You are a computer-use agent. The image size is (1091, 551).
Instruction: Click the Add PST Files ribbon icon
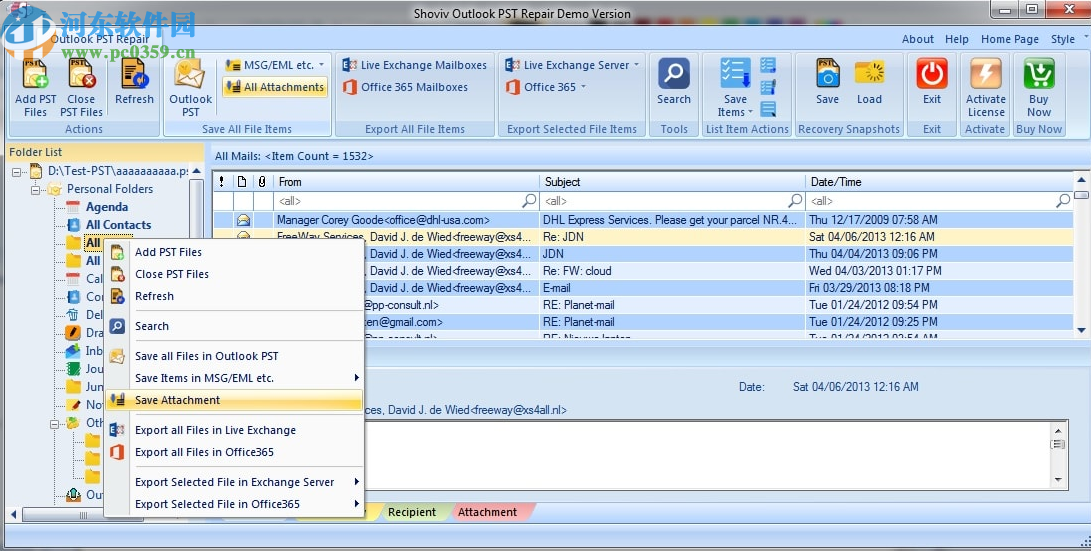(35, 76)
